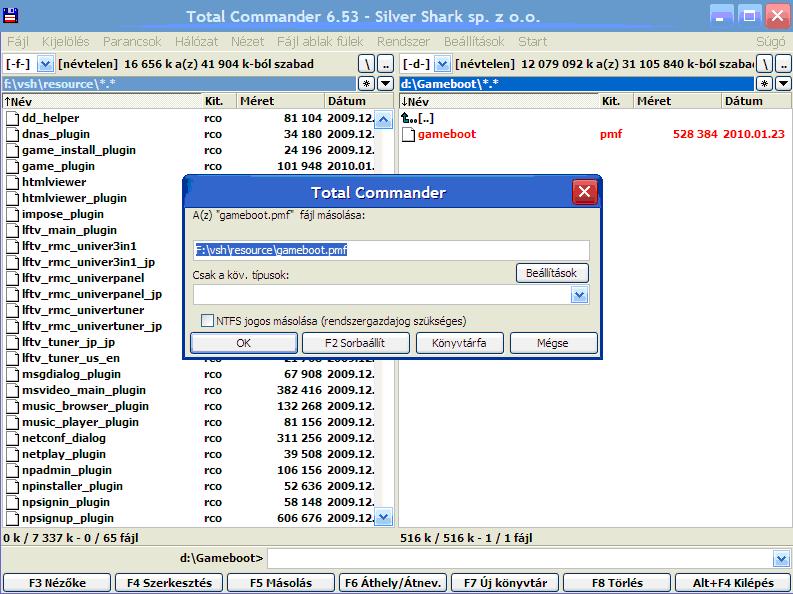Image resolution: width=793 pixels, height=594 pixels.
Task: Enable NTFS jogos másolása checkbox
Action: click(x=207, y=321)
